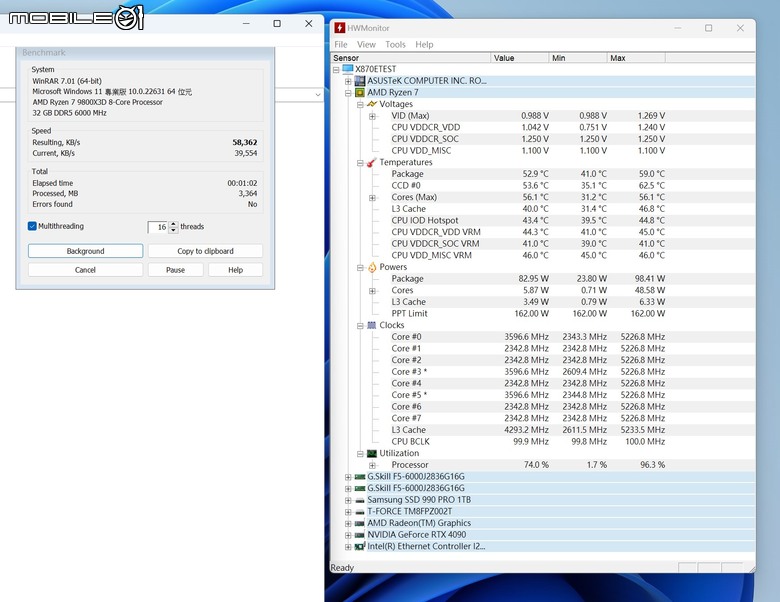Click the Value column header
Screen dimensions: 780x602
519,58
